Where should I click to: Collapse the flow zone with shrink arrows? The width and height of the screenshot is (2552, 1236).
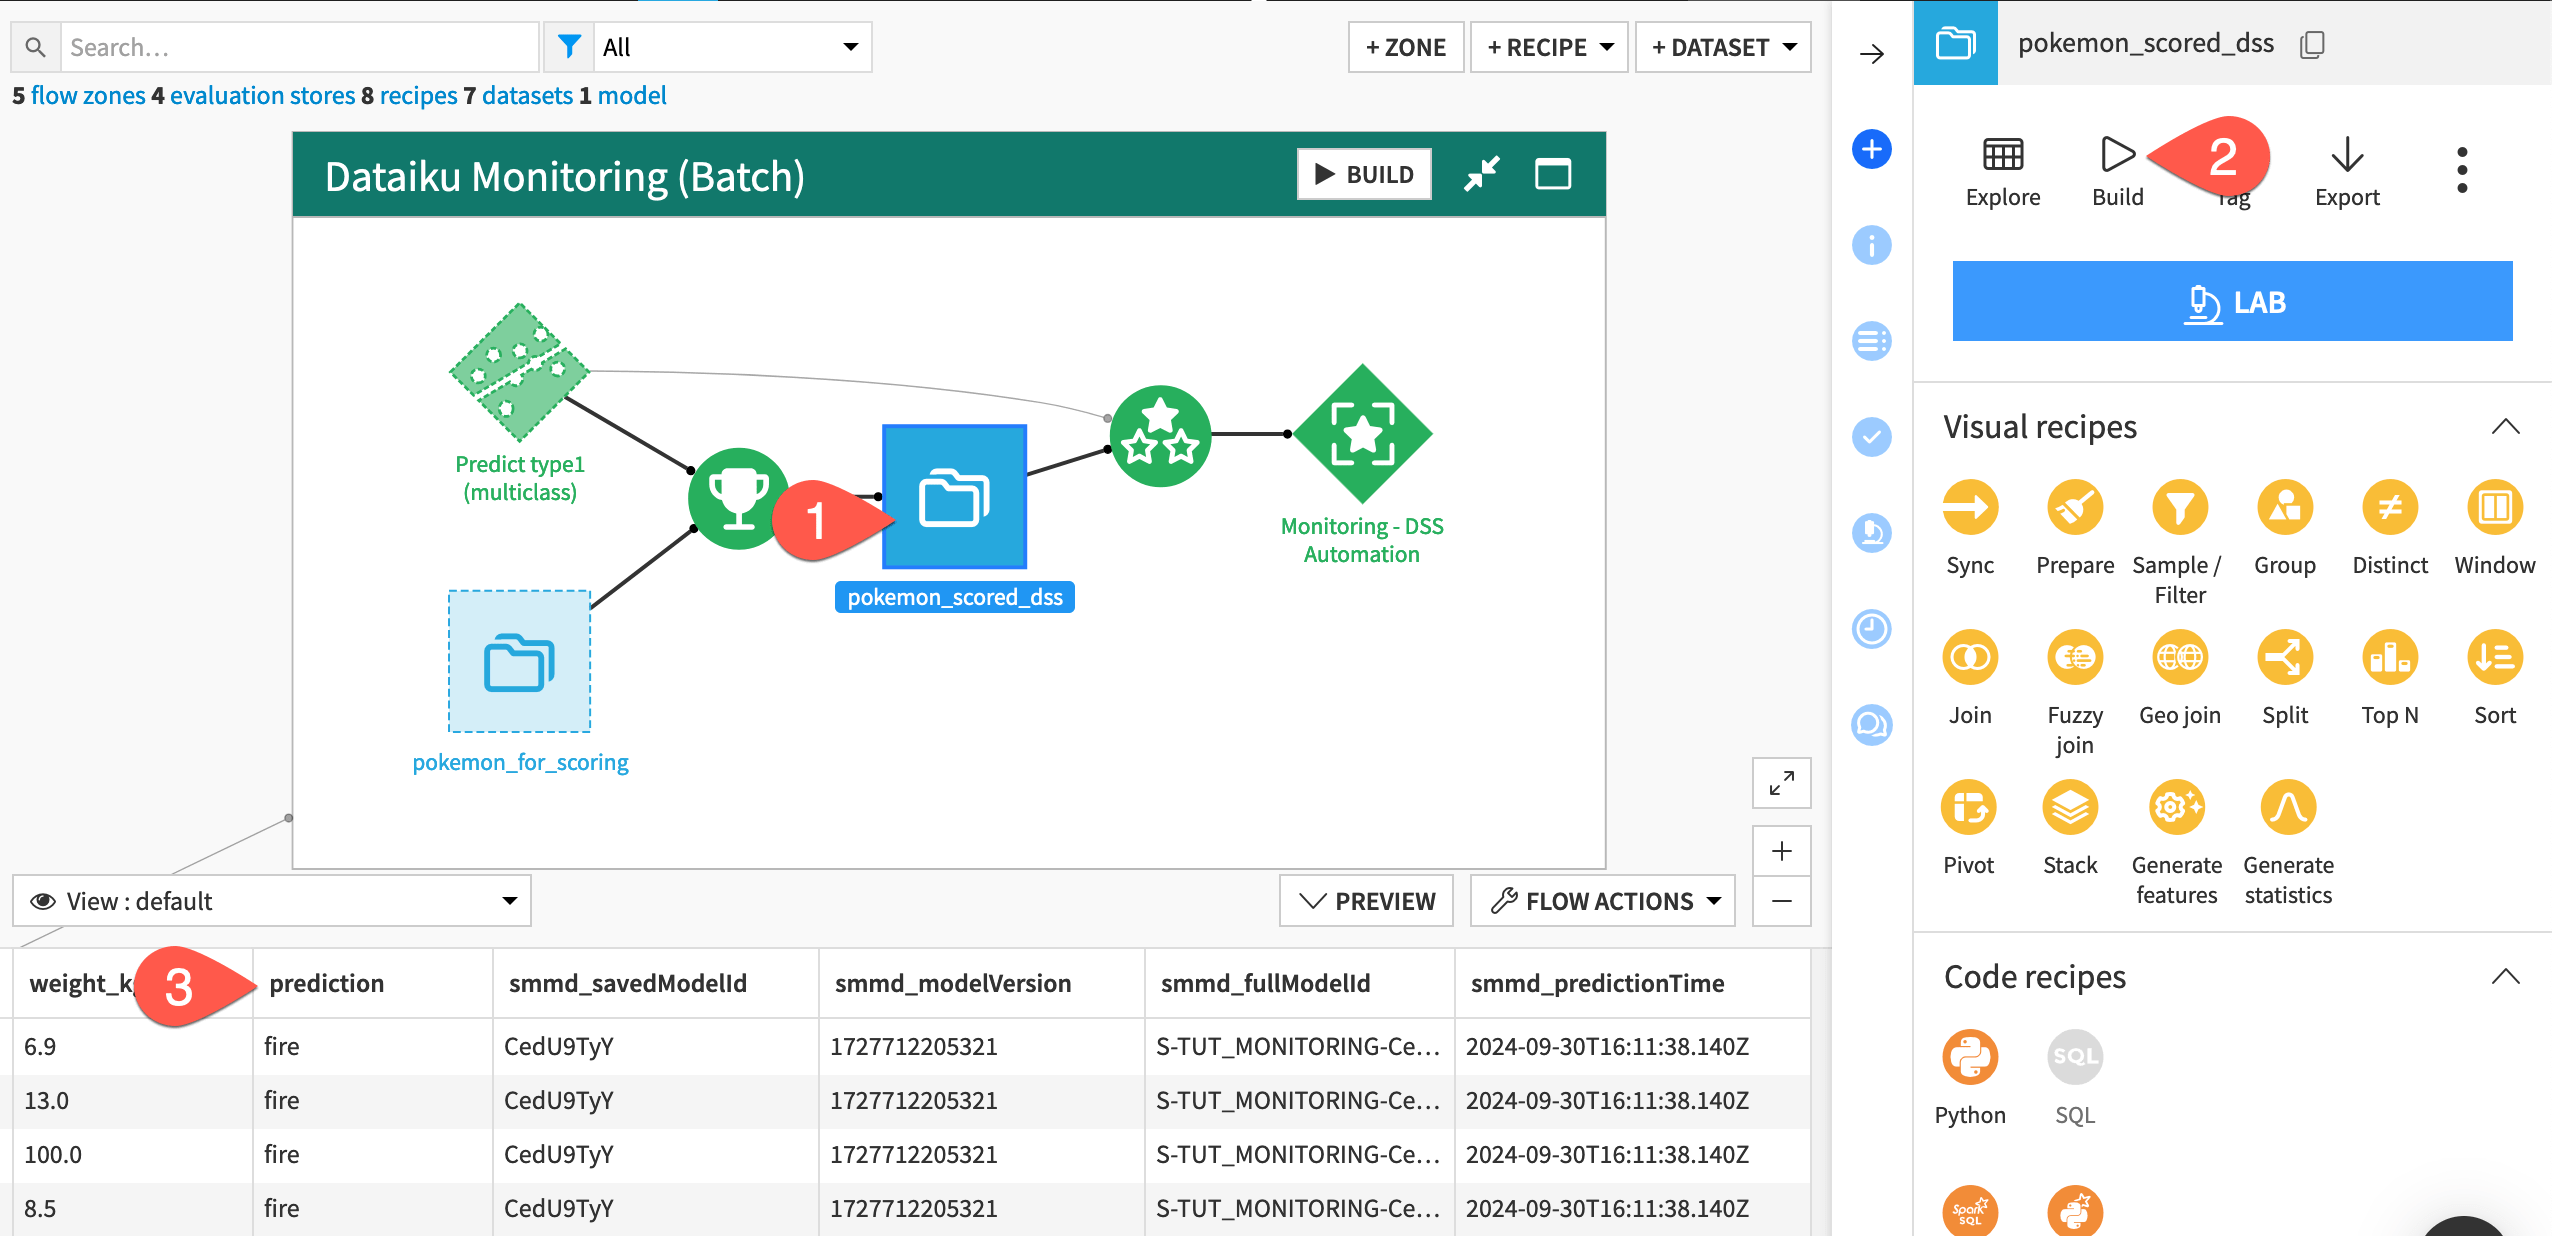(x=1481, y=174)
